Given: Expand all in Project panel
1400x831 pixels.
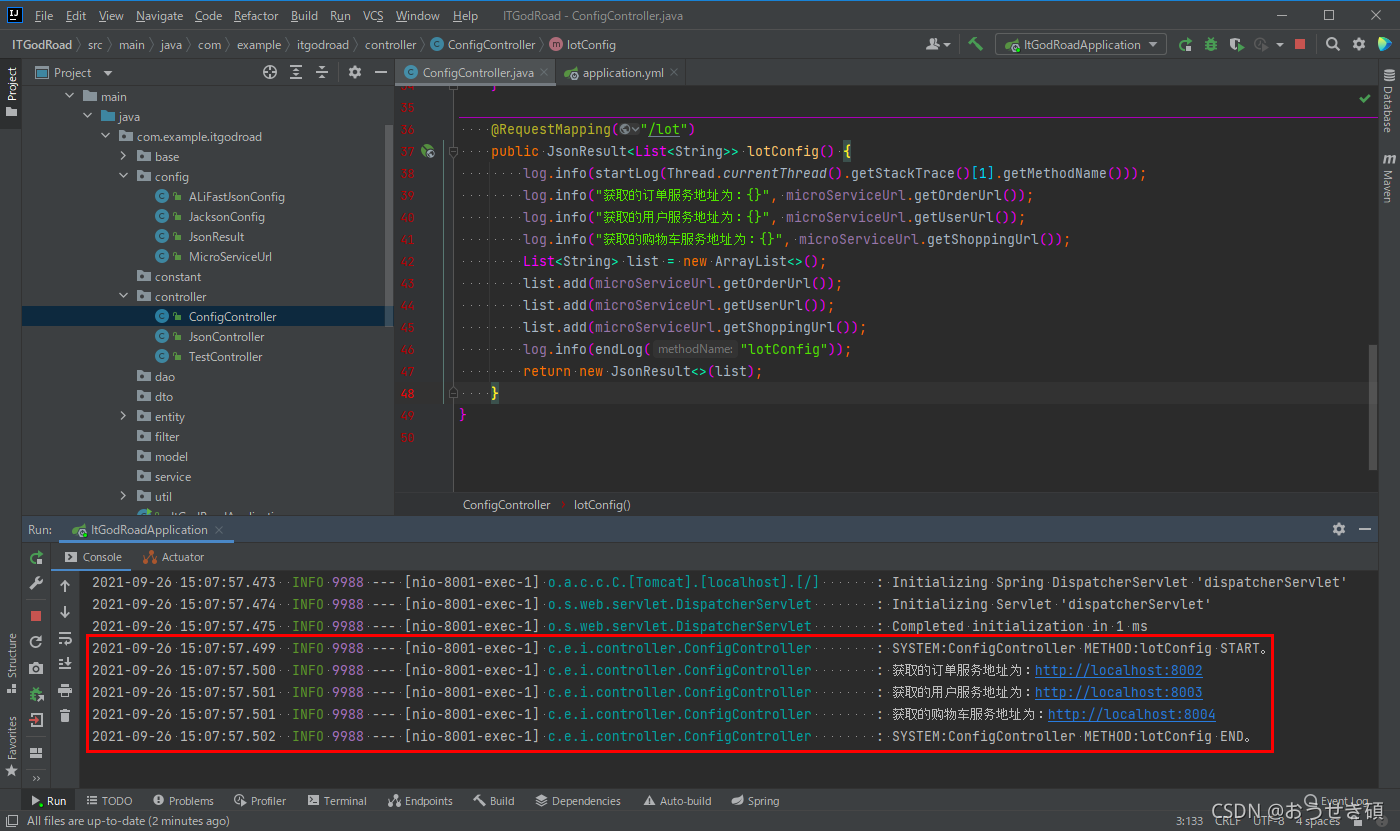Looking at the screenshot, I should coord(296,72).
